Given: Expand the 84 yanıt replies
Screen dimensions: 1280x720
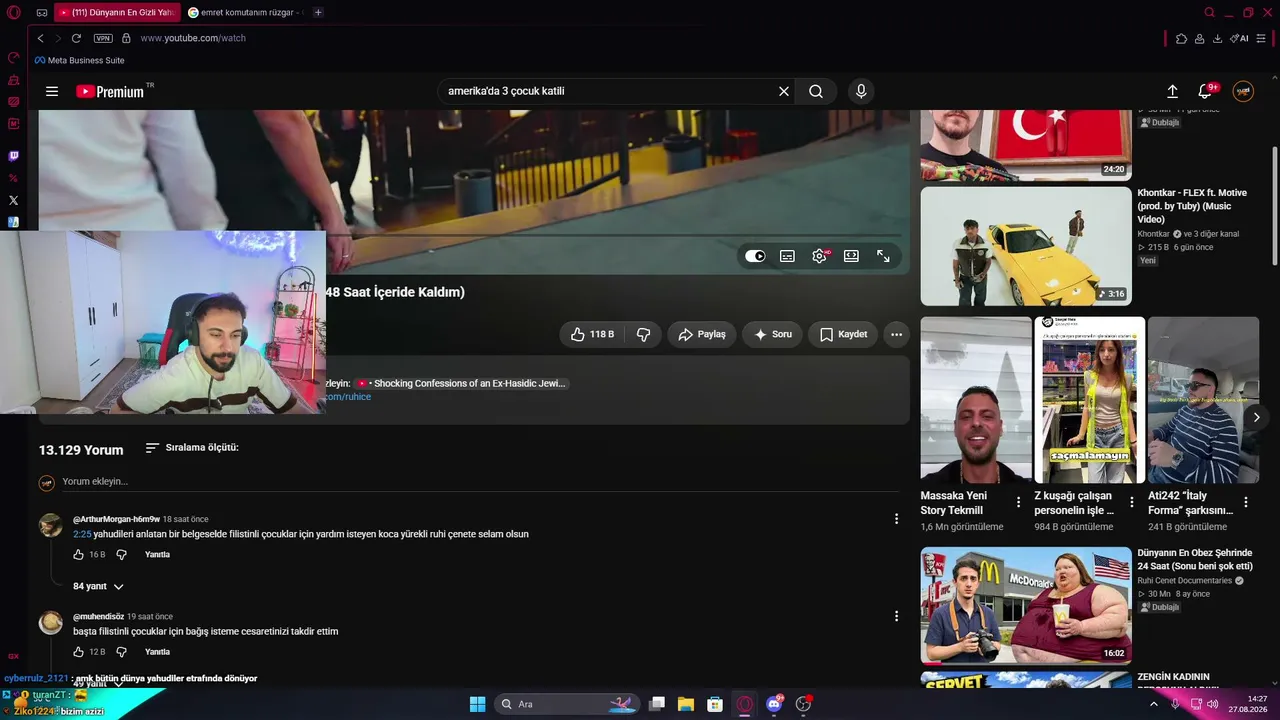Looking at the screenshot, I should point(98,586).
